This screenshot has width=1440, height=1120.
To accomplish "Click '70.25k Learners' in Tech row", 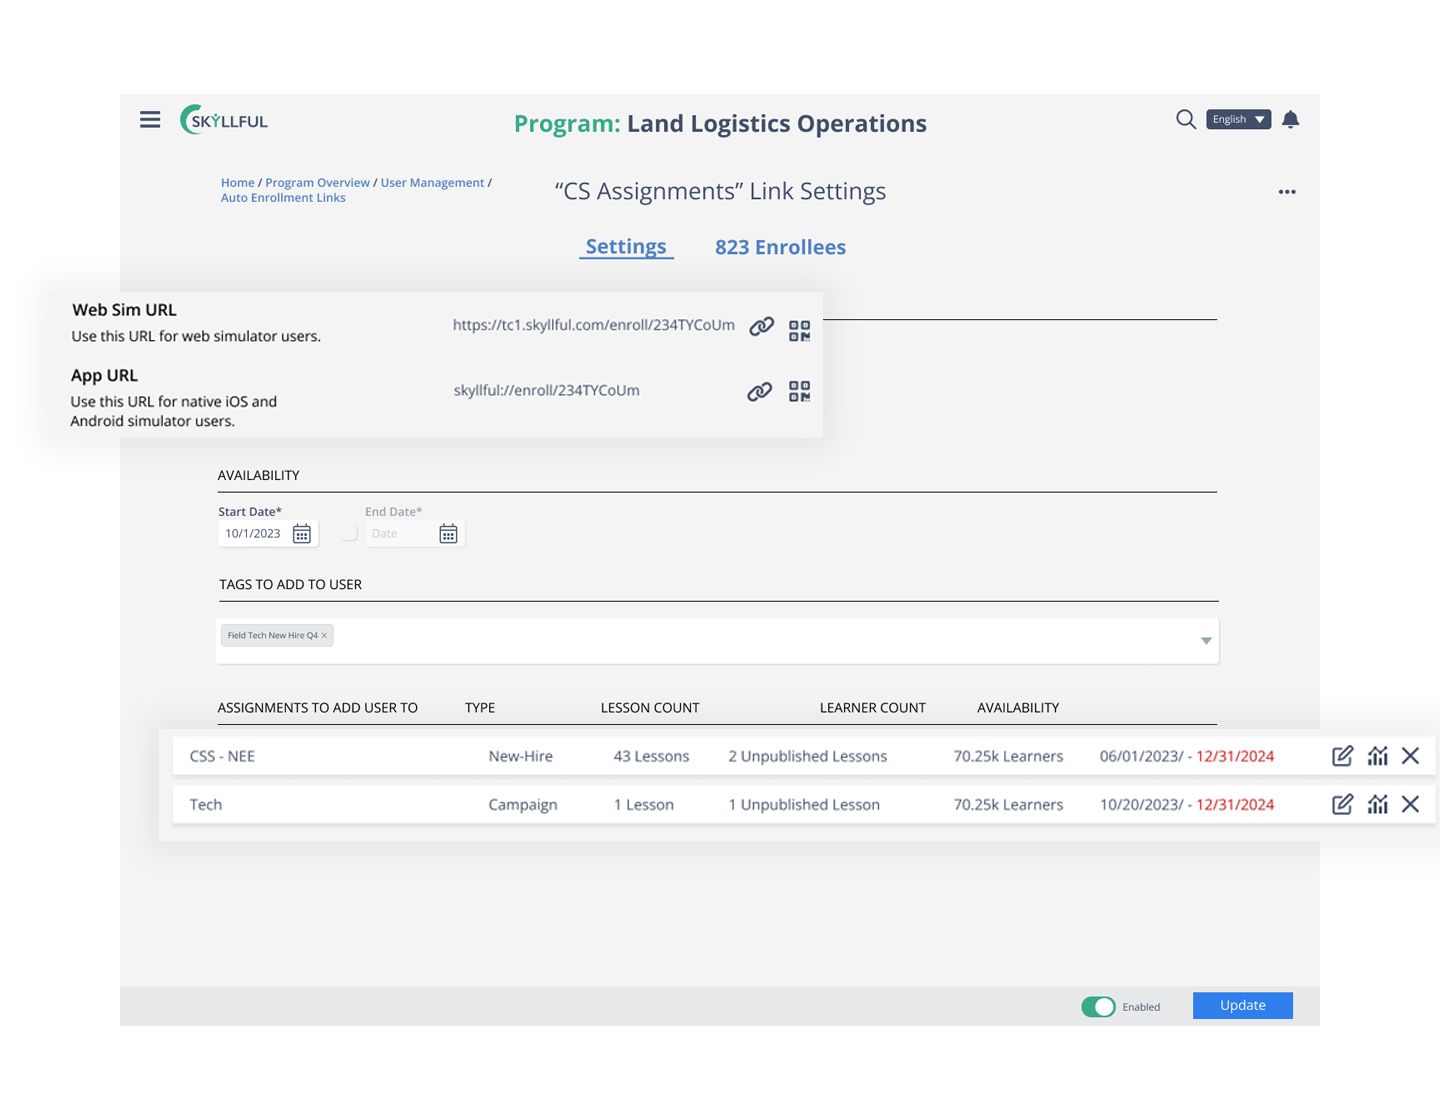I will pos(1008,804).
